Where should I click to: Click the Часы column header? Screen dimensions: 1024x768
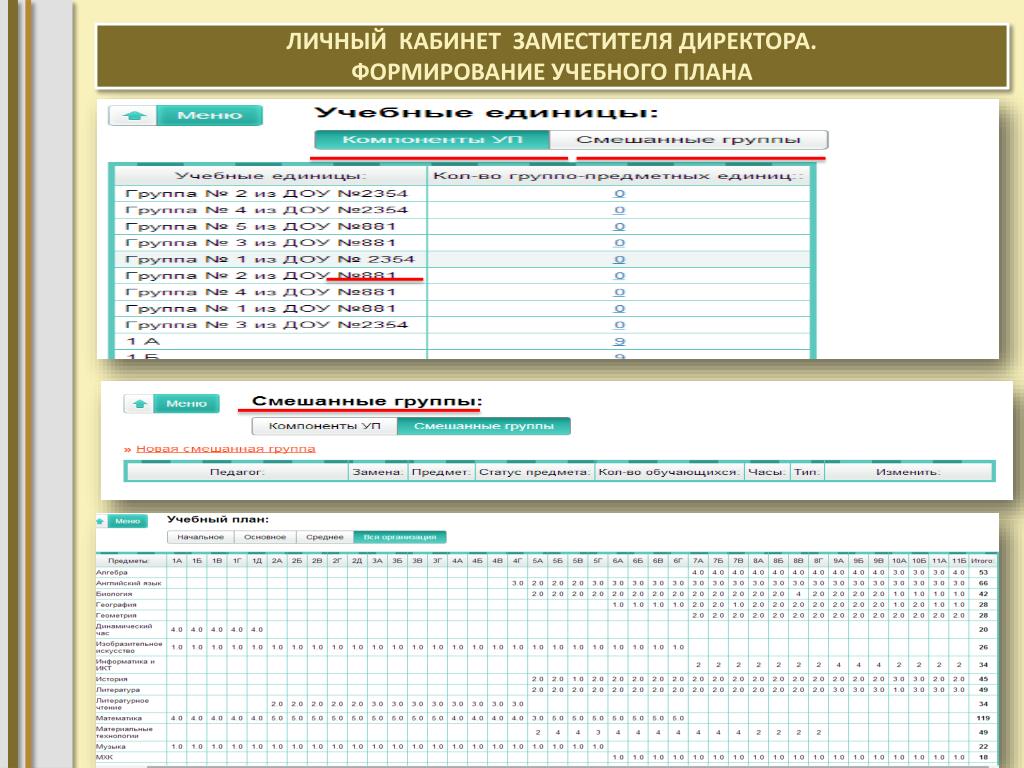pyautogui.click(x=767, y=472)
